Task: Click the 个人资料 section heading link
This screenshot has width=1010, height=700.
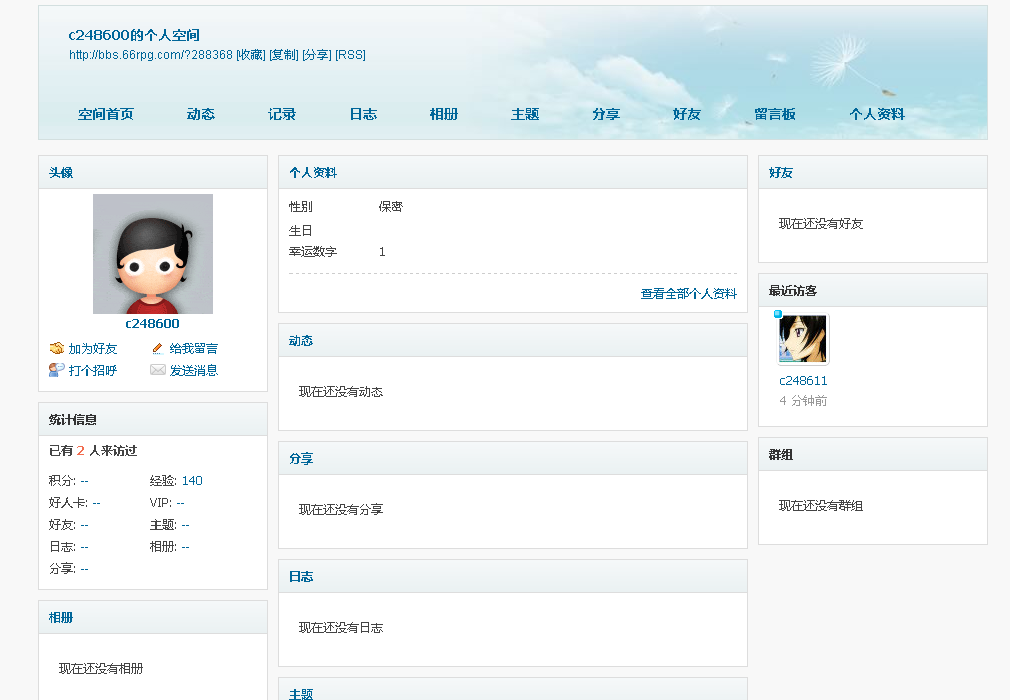Action: coord(313,173)
